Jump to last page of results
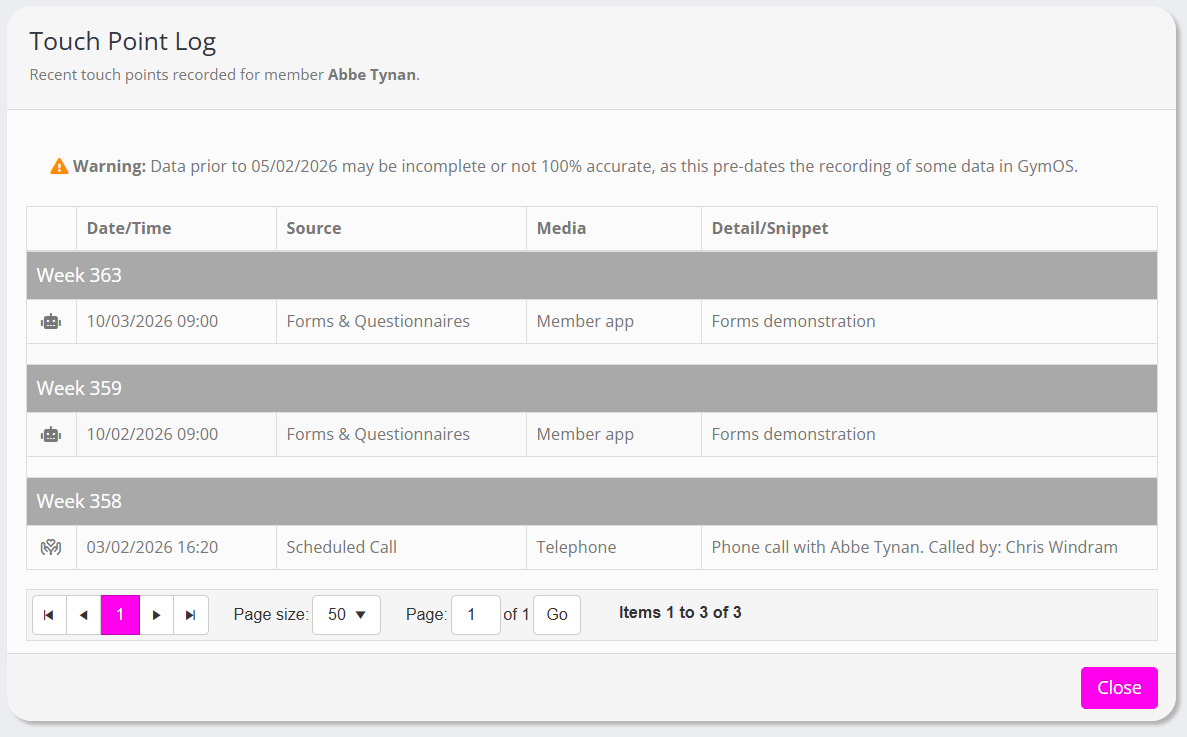Screen dimensions: 1187x737 pyautogui.click(x=191, y=615)
